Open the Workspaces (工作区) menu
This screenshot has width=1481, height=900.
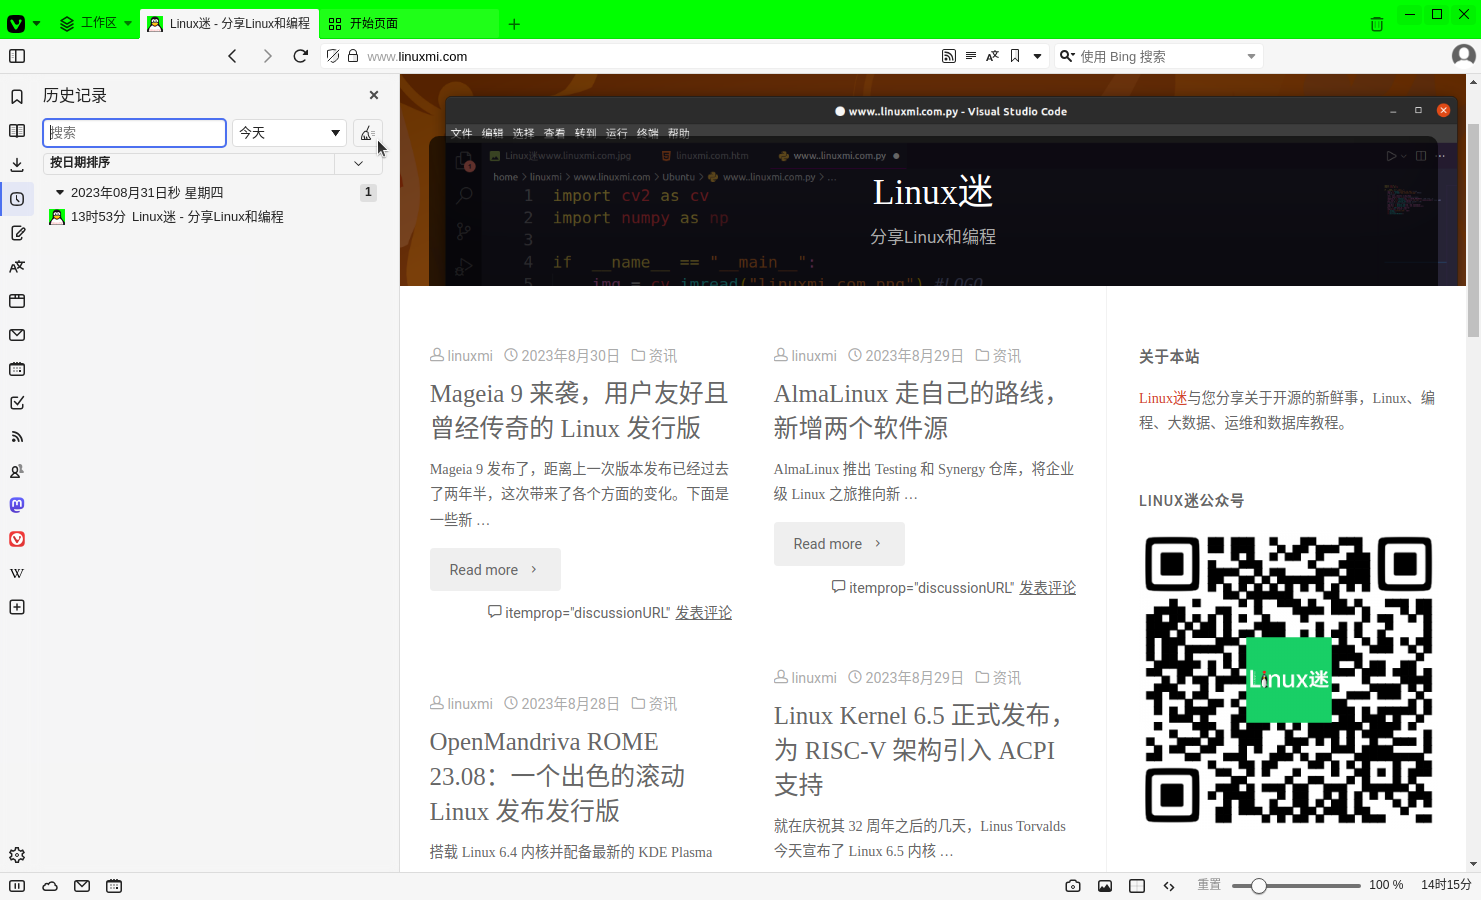(96, 23)
